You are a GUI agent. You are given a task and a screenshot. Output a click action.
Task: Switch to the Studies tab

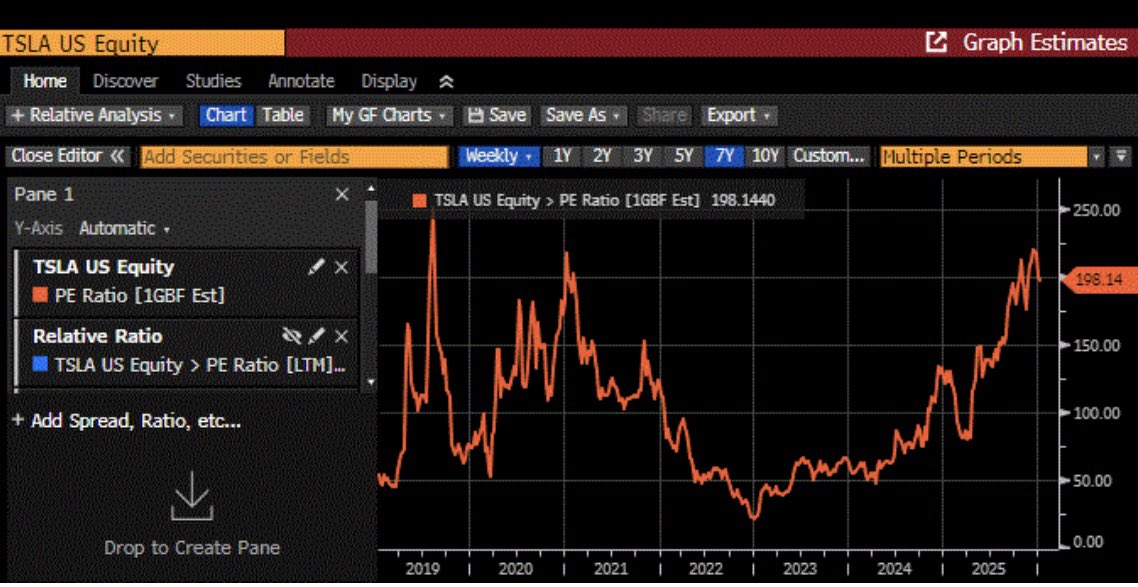(213, 81)
